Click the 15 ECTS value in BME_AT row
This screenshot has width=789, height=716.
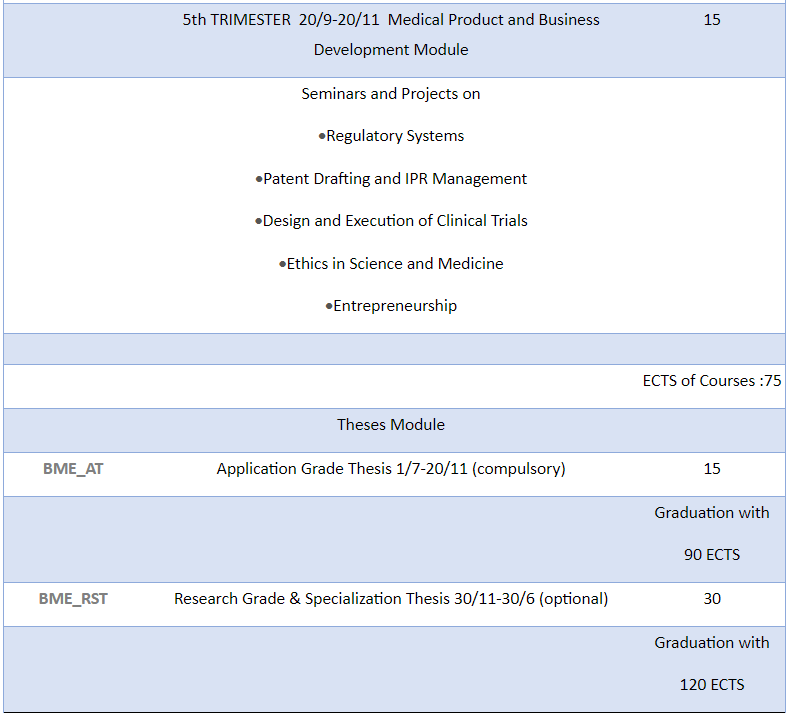point(711,469)
